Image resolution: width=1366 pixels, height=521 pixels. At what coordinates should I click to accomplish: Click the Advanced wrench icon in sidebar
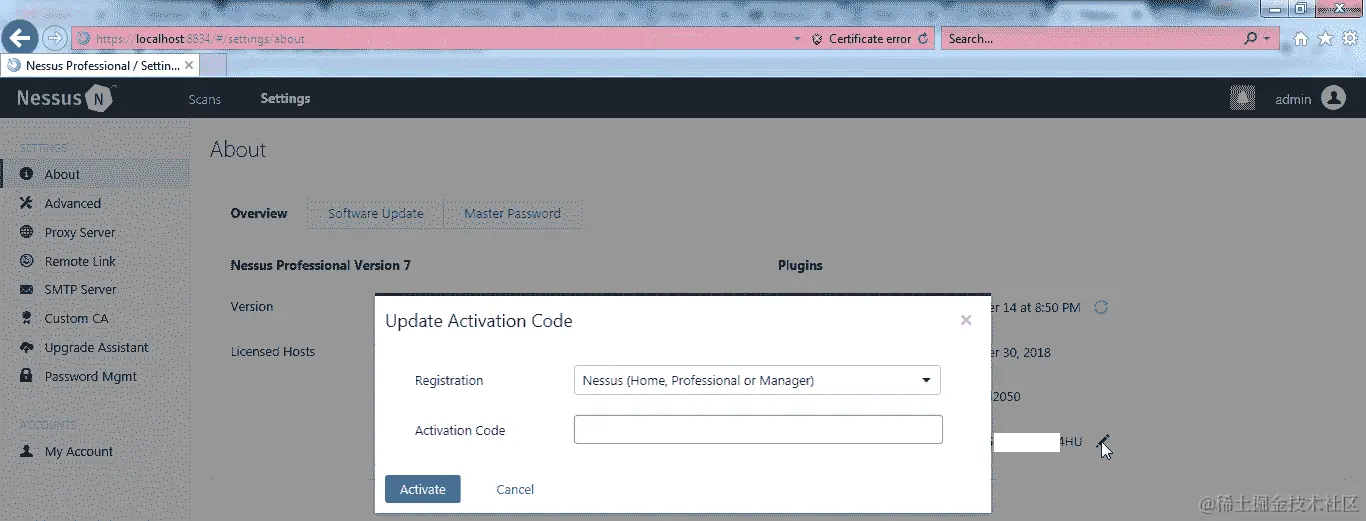point(26,203)
